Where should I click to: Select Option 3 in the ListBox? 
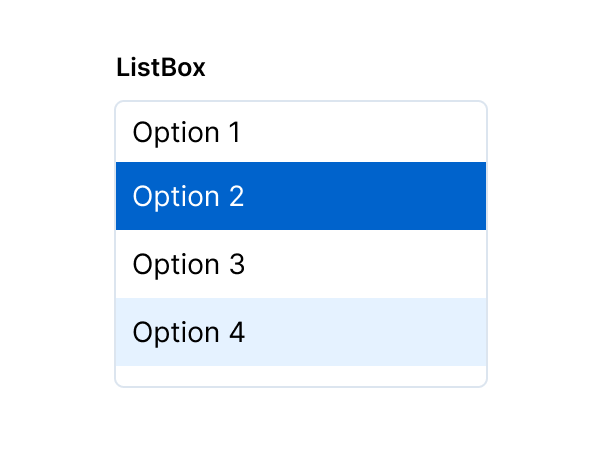[300, 264]
